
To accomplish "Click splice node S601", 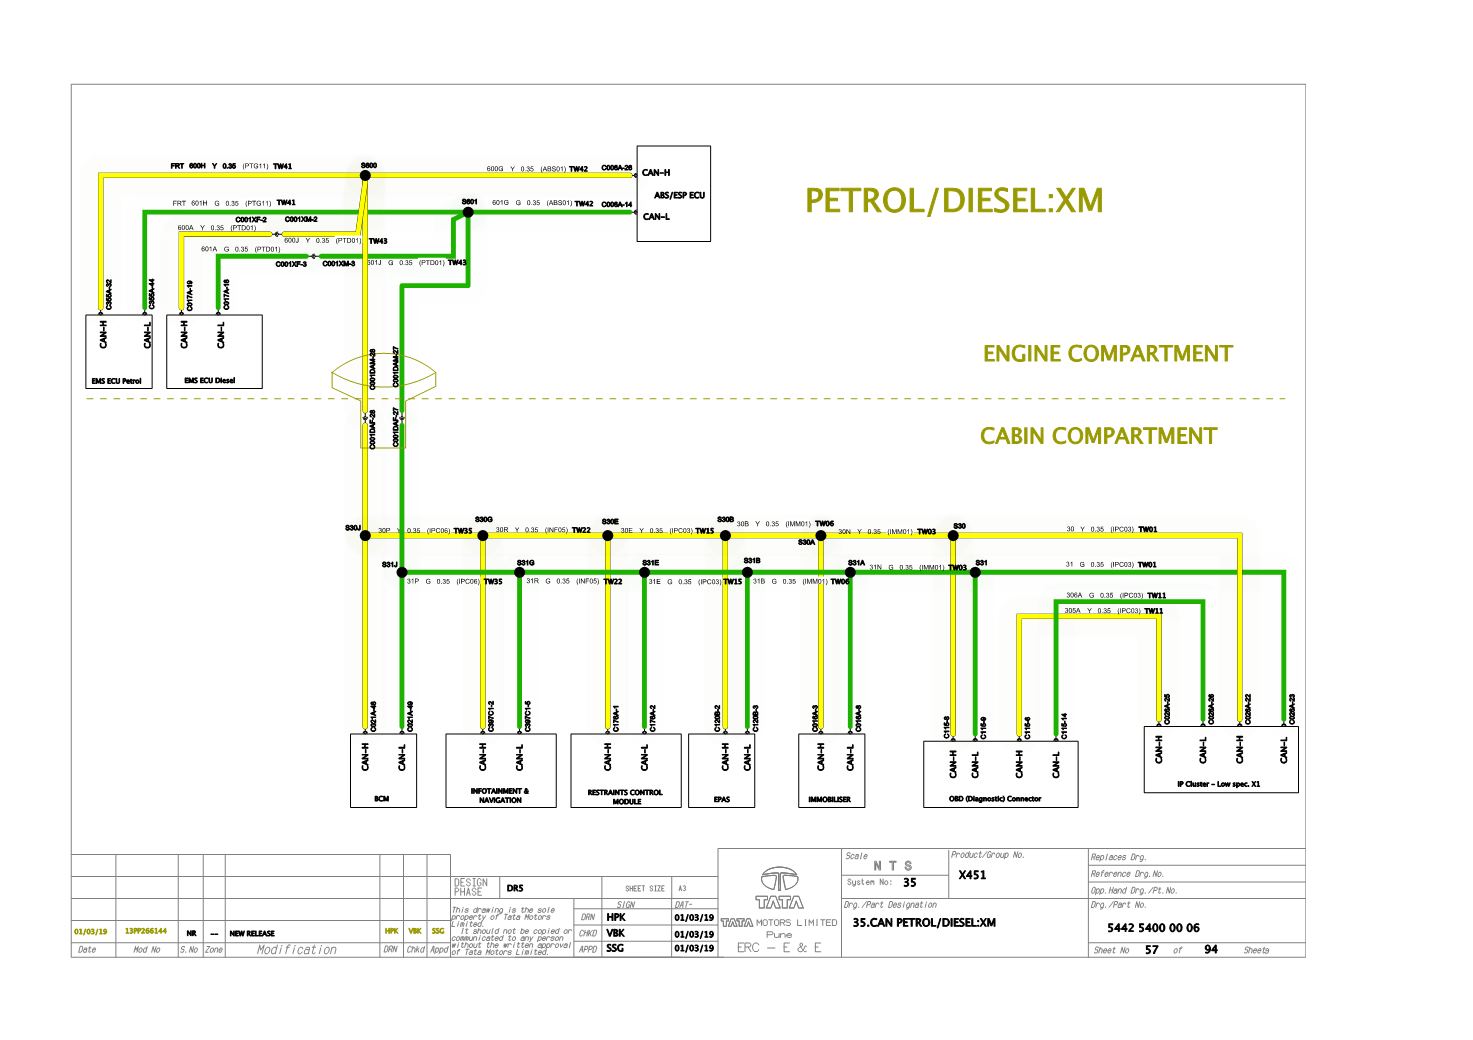I will pos(467,212).
